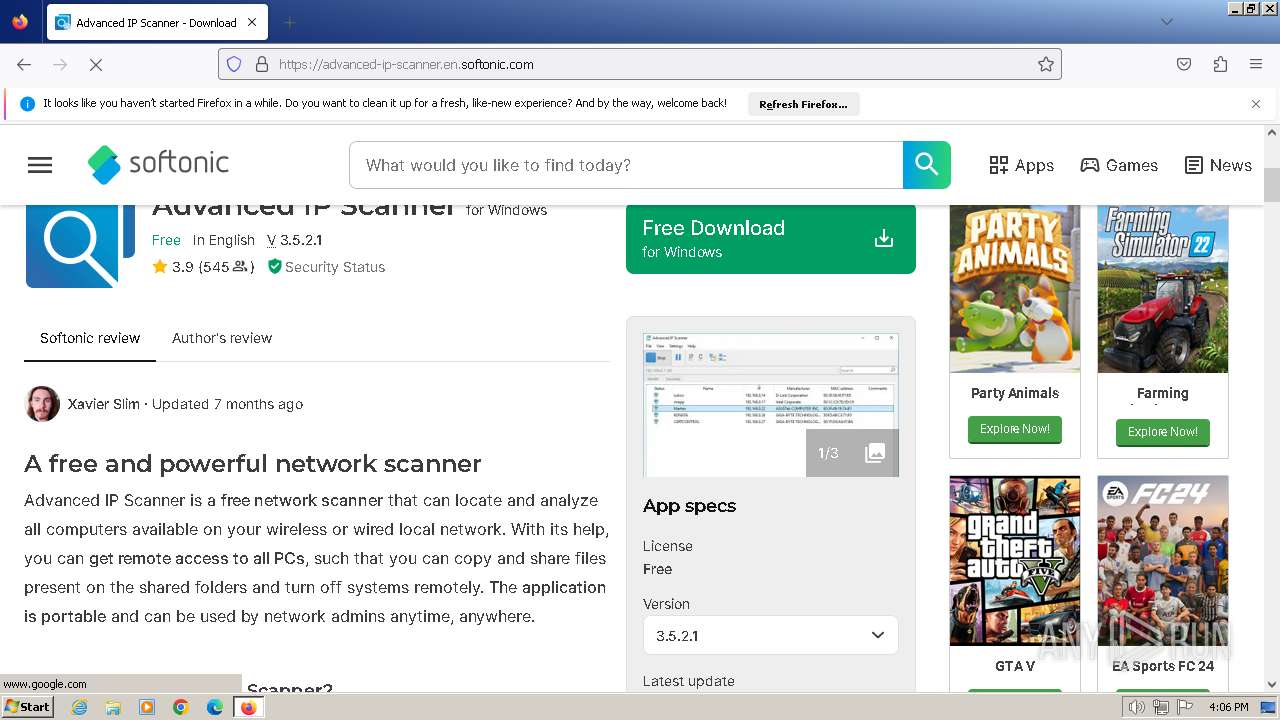The width and height of the screenshot is (1280, 720).
Task: Click the 3.9 star rating
Action: 202,267
